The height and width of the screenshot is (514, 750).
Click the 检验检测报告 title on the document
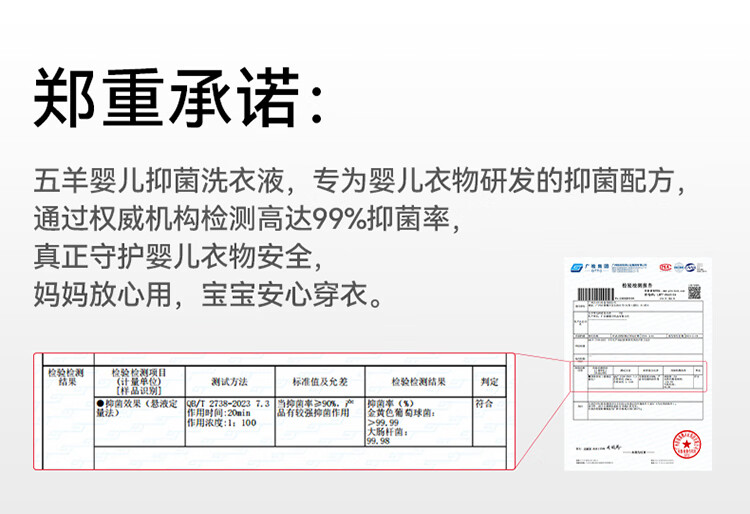tap(637, 285)
